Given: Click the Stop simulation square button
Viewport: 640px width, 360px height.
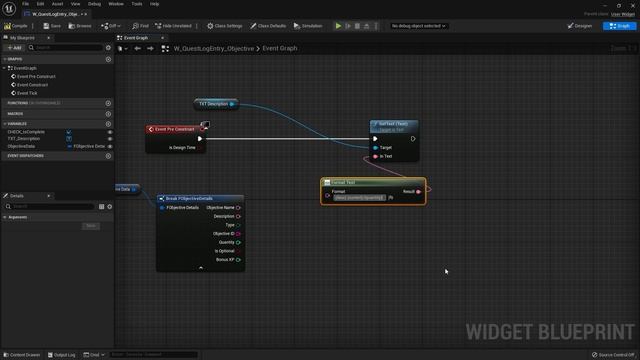Looking at the screenshot, I should tap(357, 26).
